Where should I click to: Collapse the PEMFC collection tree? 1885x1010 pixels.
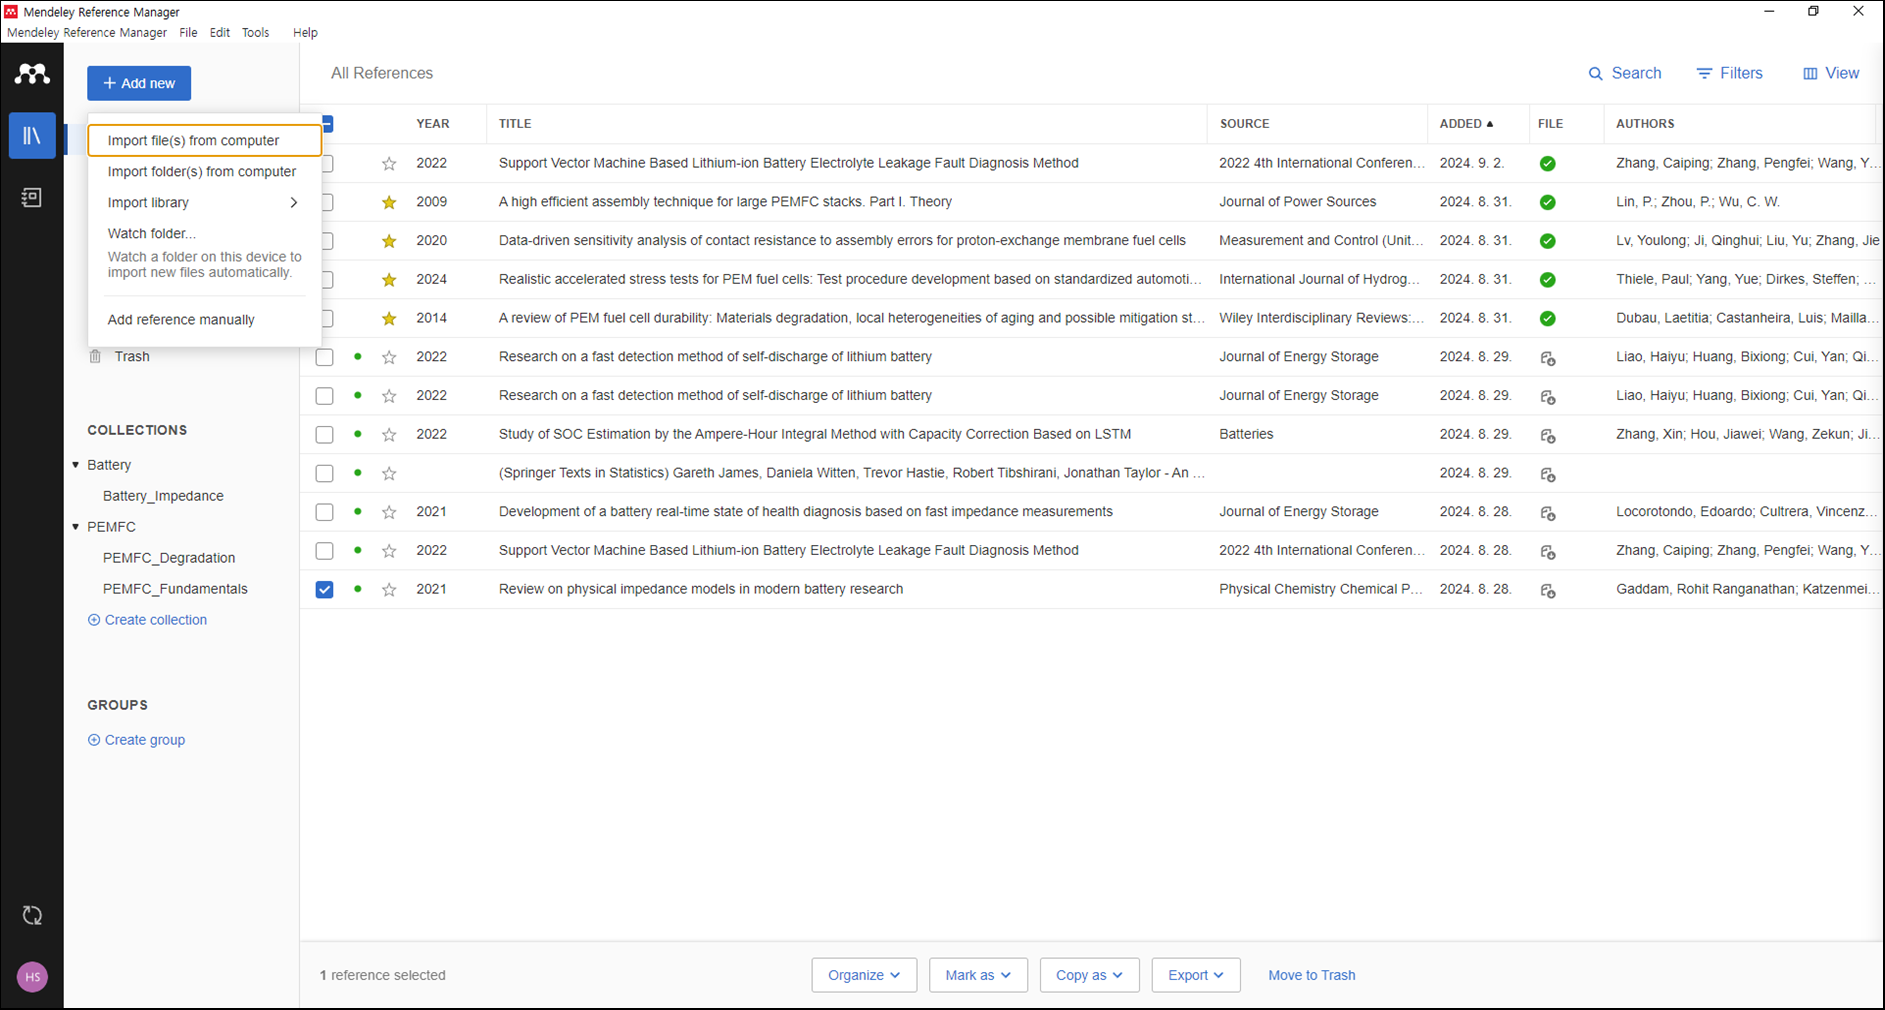click(76, 527)
